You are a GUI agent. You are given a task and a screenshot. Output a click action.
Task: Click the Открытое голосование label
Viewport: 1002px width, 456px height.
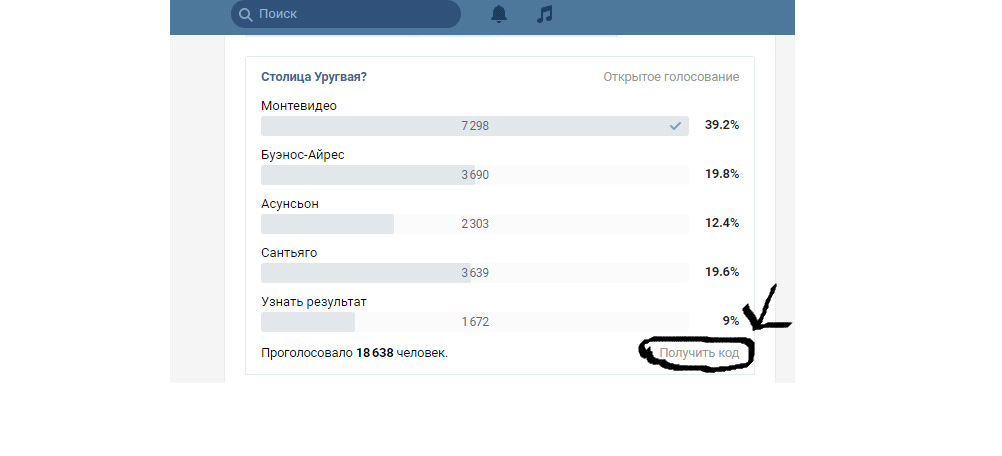tap(671, 77)
